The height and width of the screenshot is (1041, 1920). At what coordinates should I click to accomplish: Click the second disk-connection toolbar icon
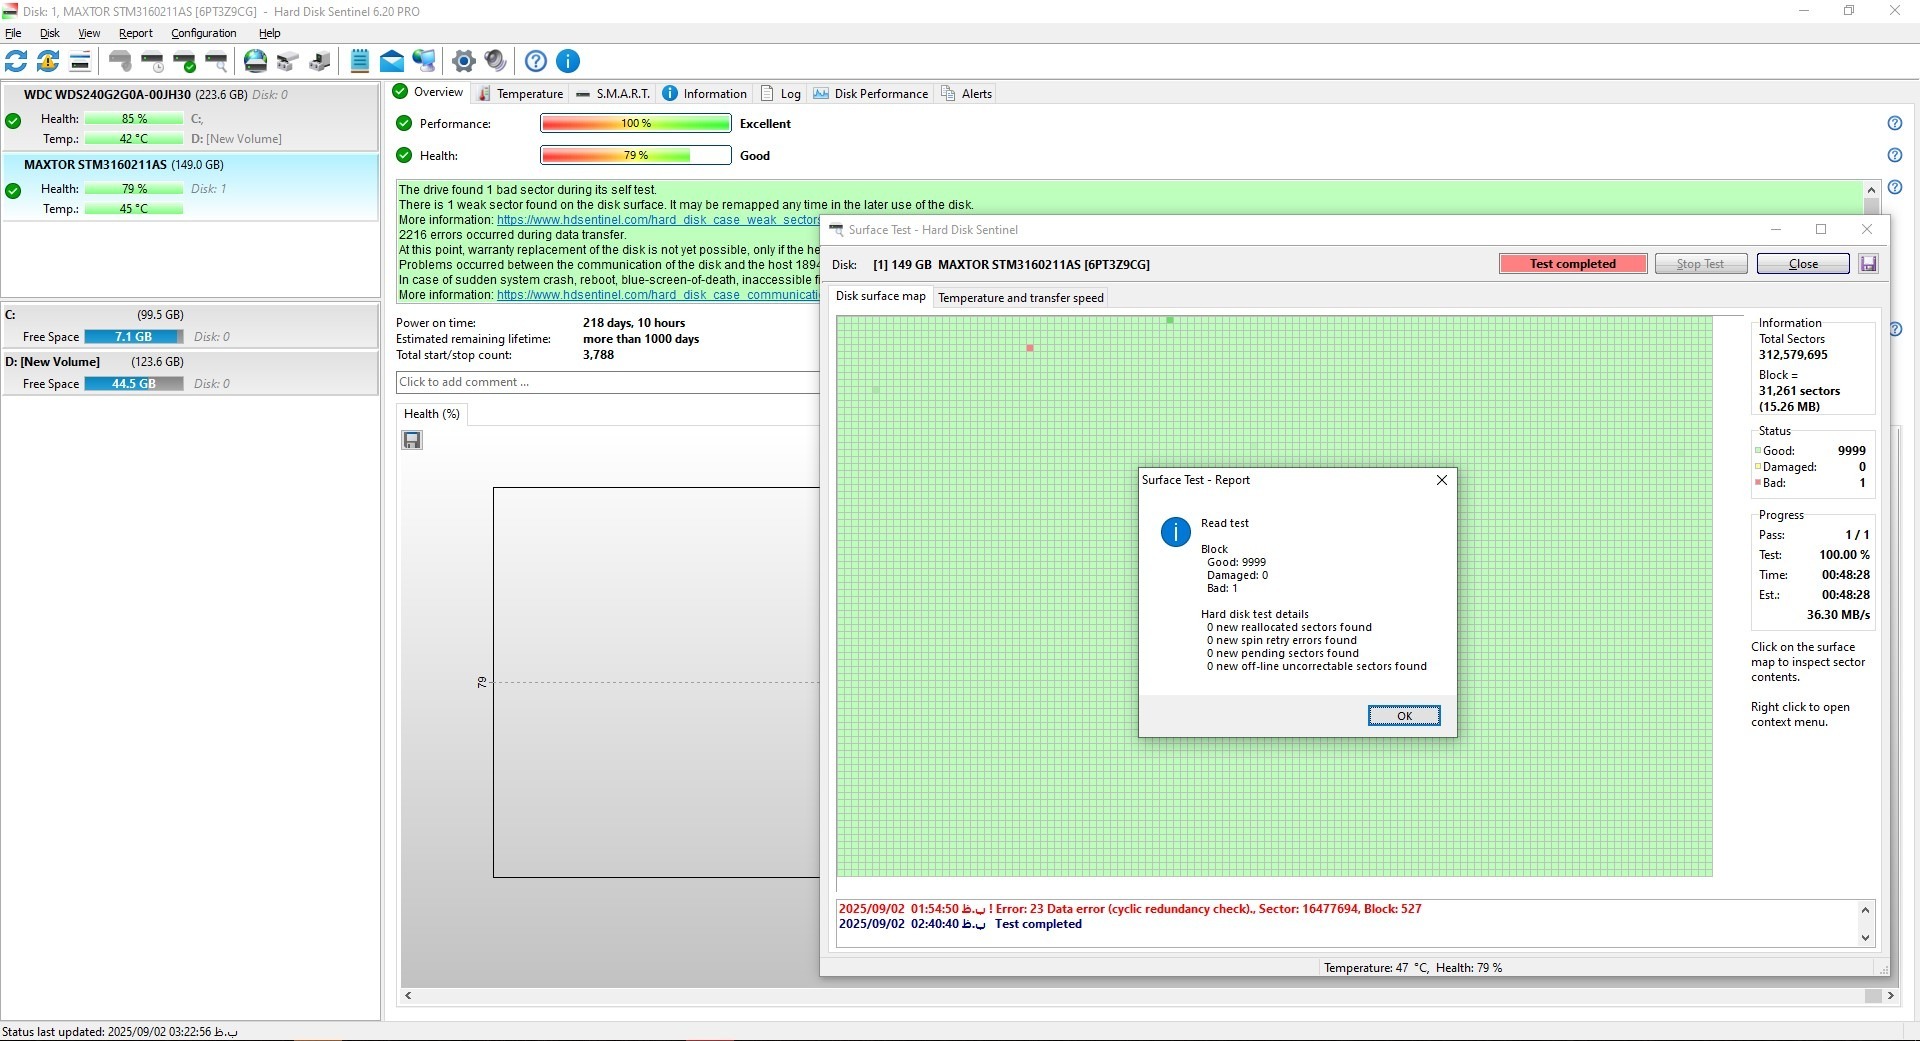tap(320, 61)
